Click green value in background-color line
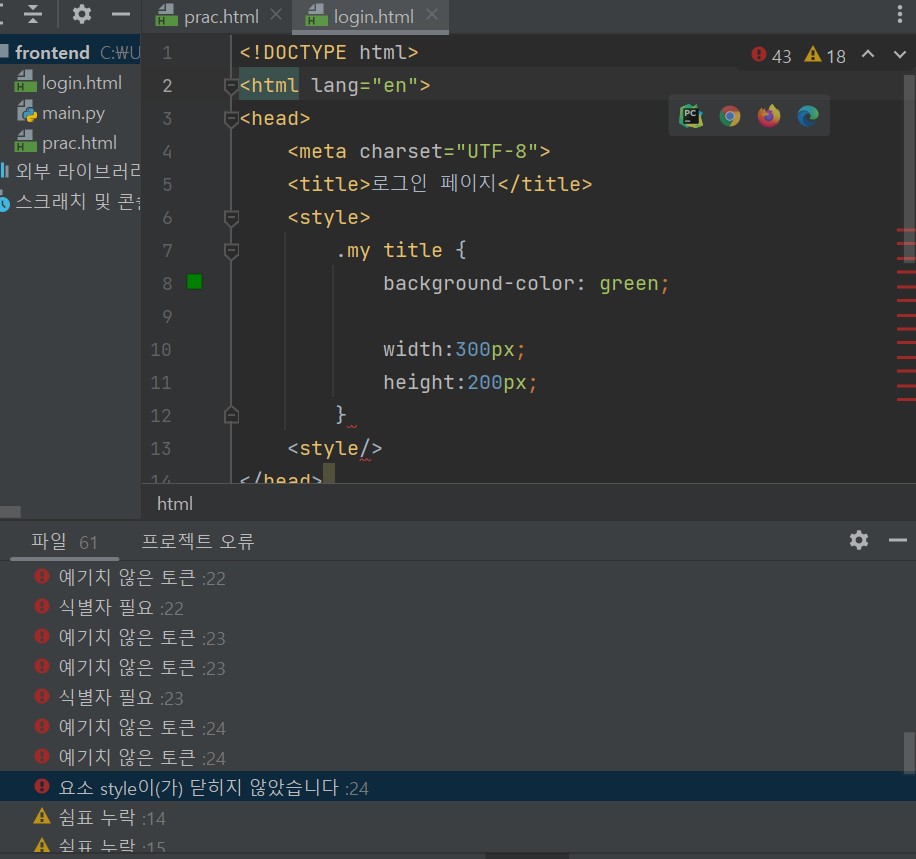916x859 pixels. 629,283
